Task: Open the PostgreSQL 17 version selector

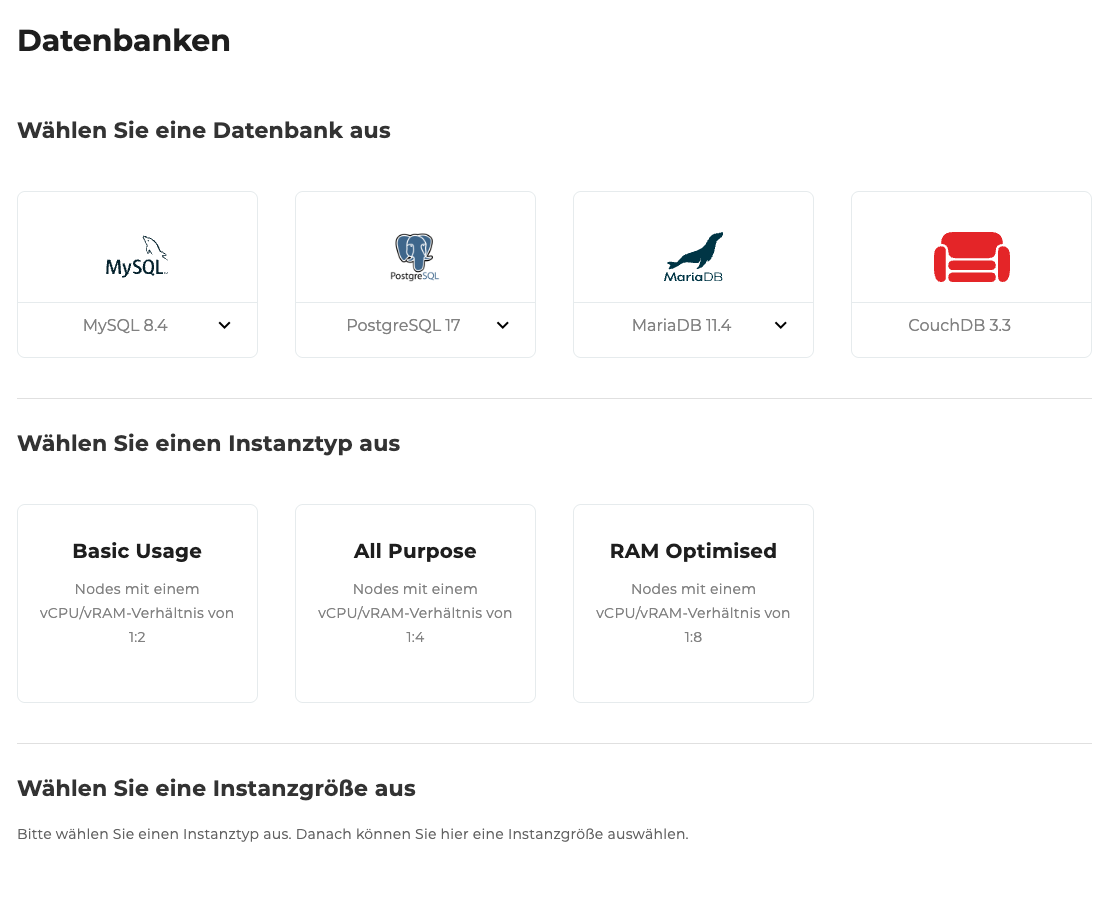Action: (x=502, y=325)
